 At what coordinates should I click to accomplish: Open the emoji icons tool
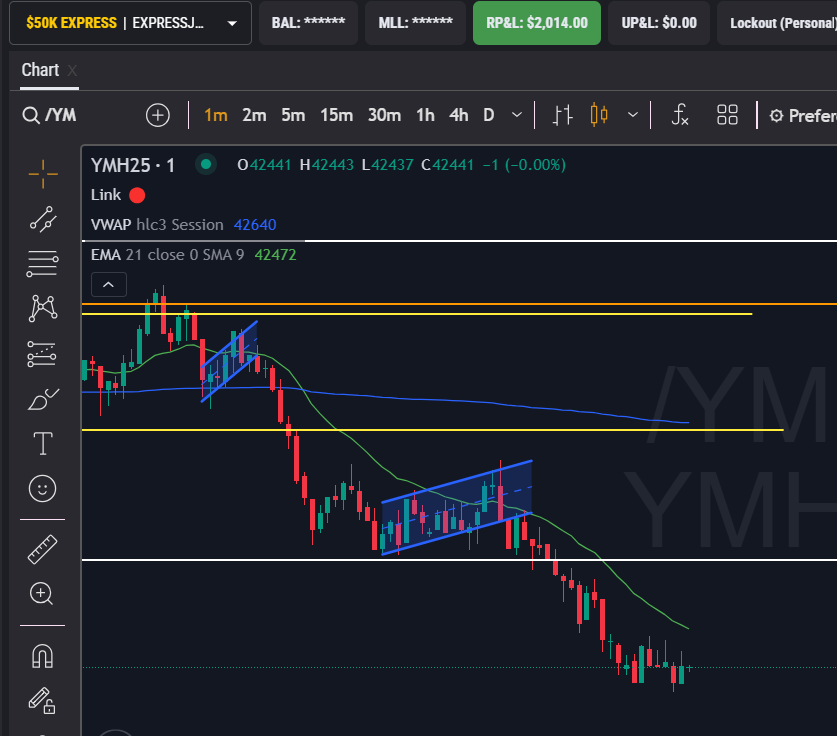pyautogui.click(x=42, y=488)
